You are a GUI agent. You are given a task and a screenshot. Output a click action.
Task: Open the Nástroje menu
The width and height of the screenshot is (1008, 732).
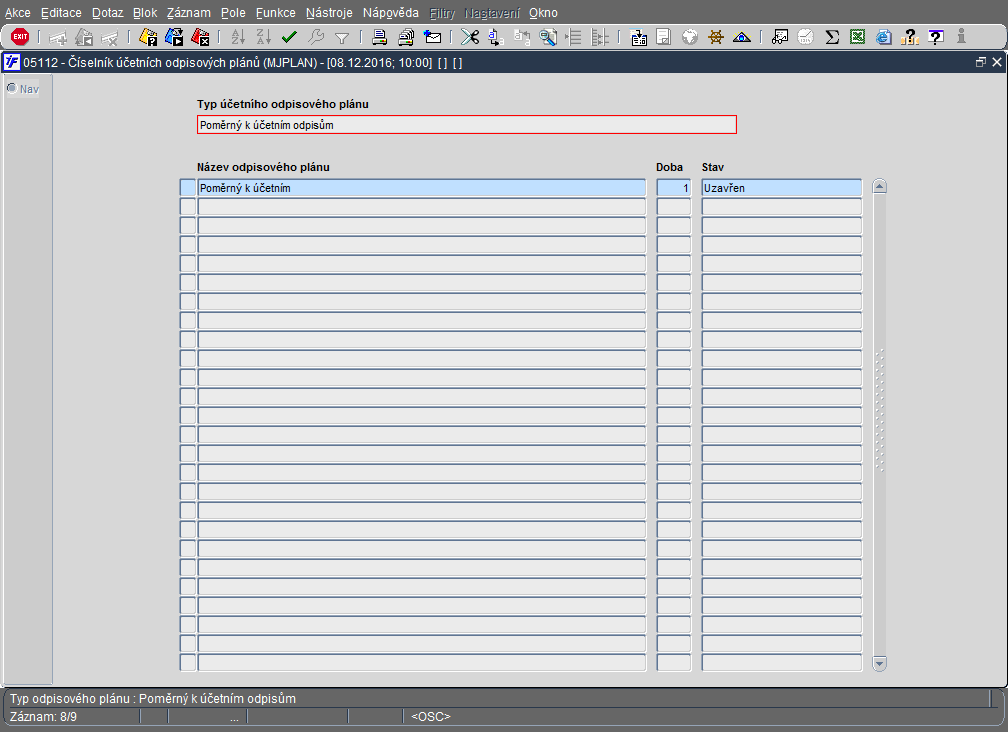click(329, 13)
